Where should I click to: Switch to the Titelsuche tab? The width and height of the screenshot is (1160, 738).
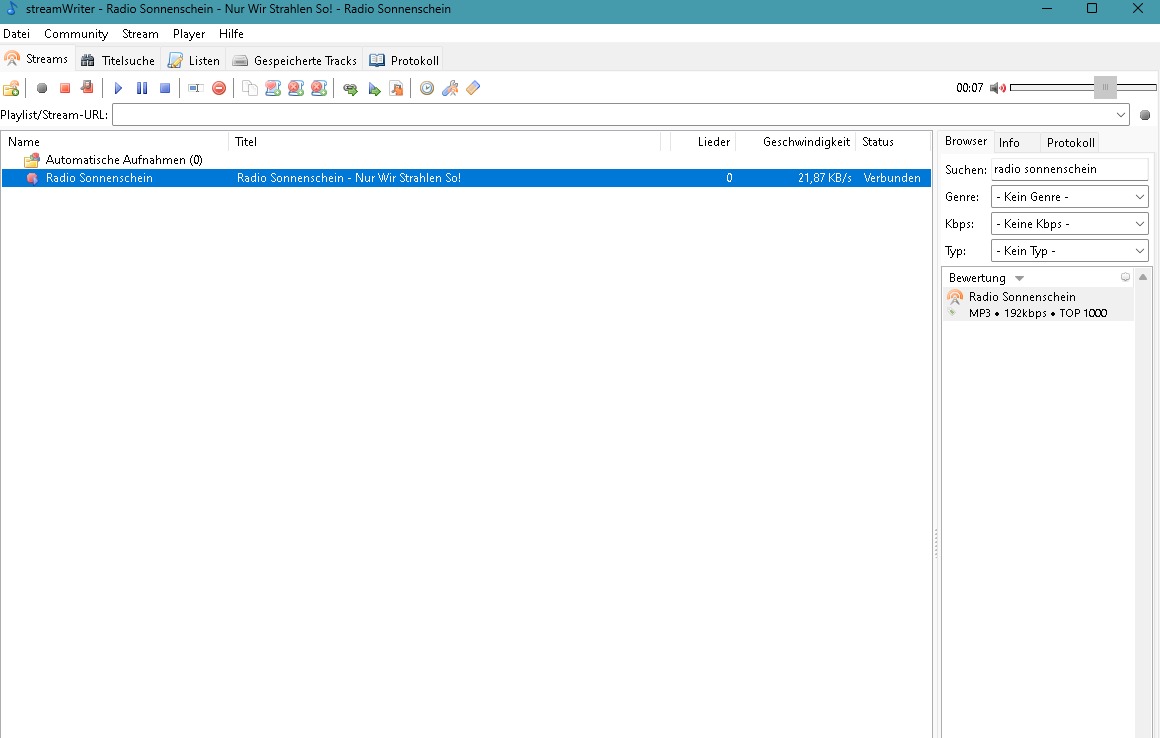tap(118, 61)
